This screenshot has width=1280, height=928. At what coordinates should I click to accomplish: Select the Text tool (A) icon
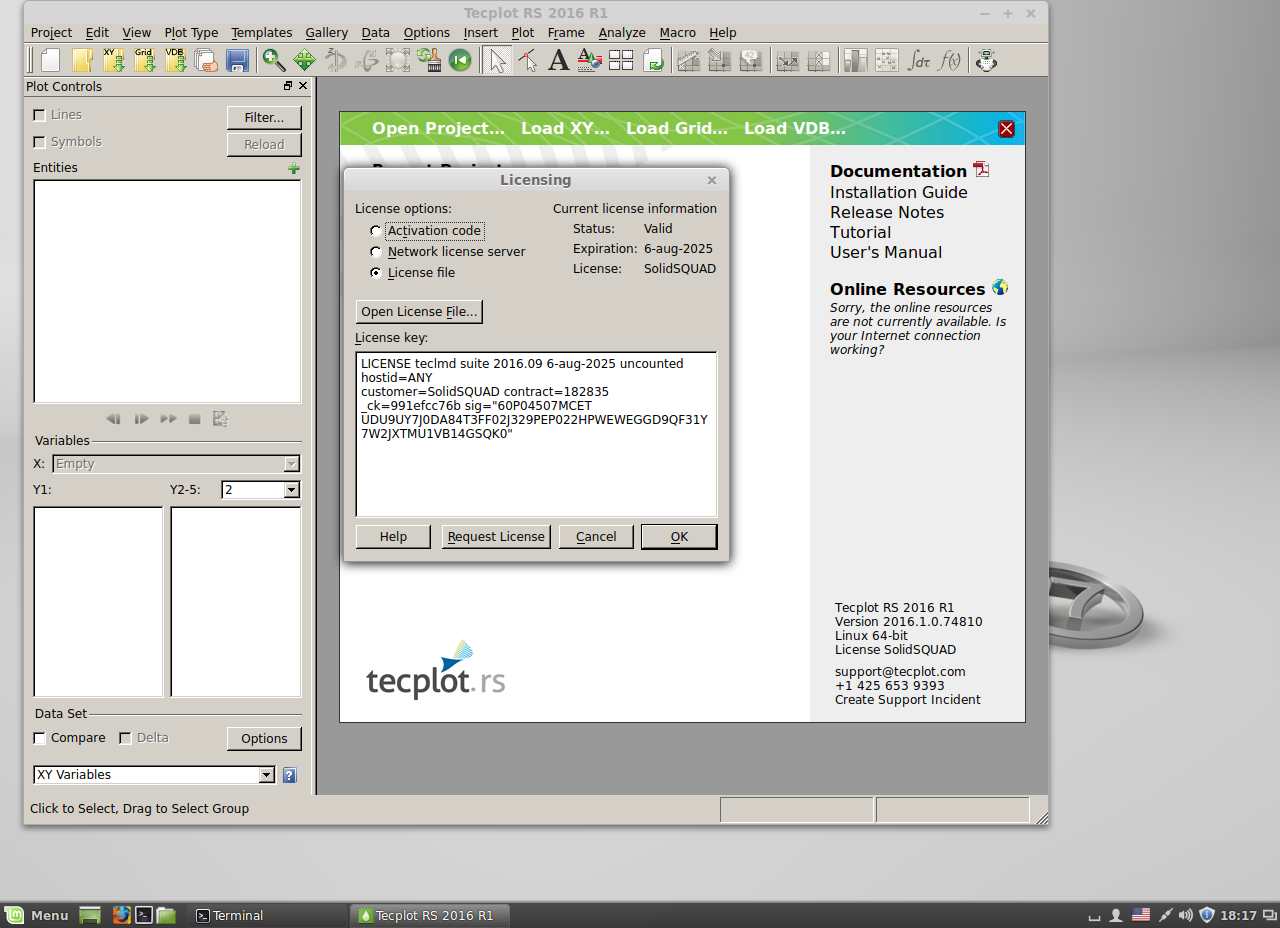tap(559, 60)
